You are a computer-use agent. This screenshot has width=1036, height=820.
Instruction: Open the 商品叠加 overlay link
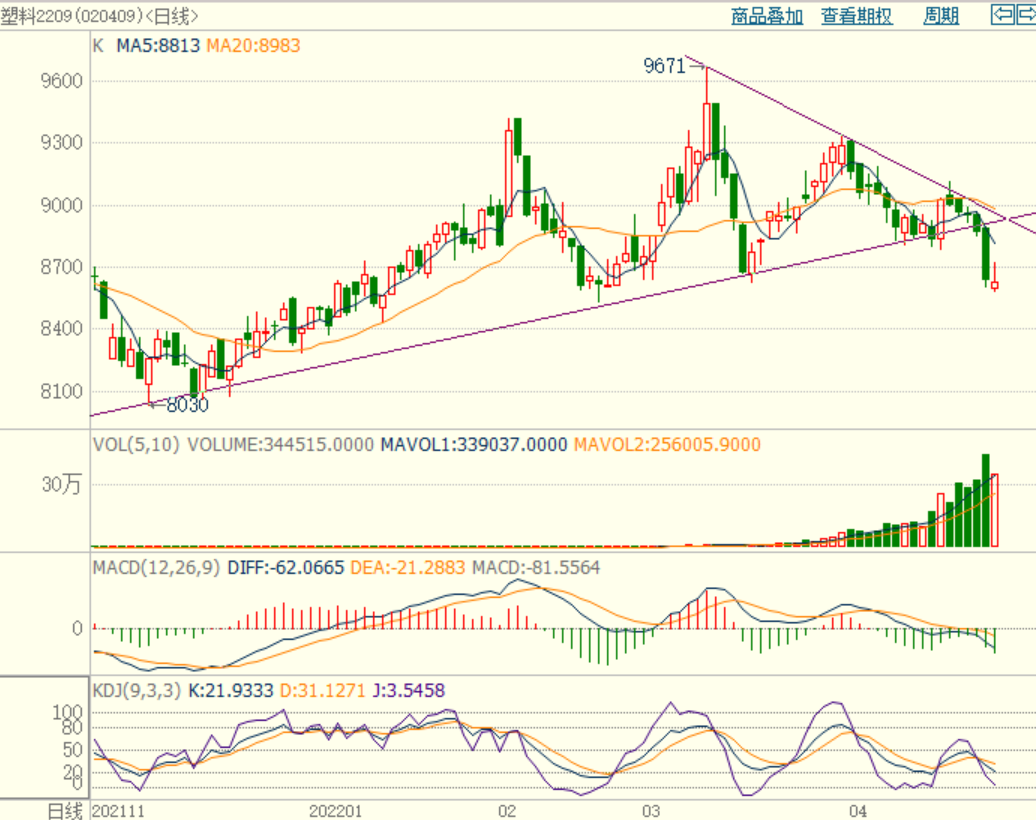tap(767, 16)
